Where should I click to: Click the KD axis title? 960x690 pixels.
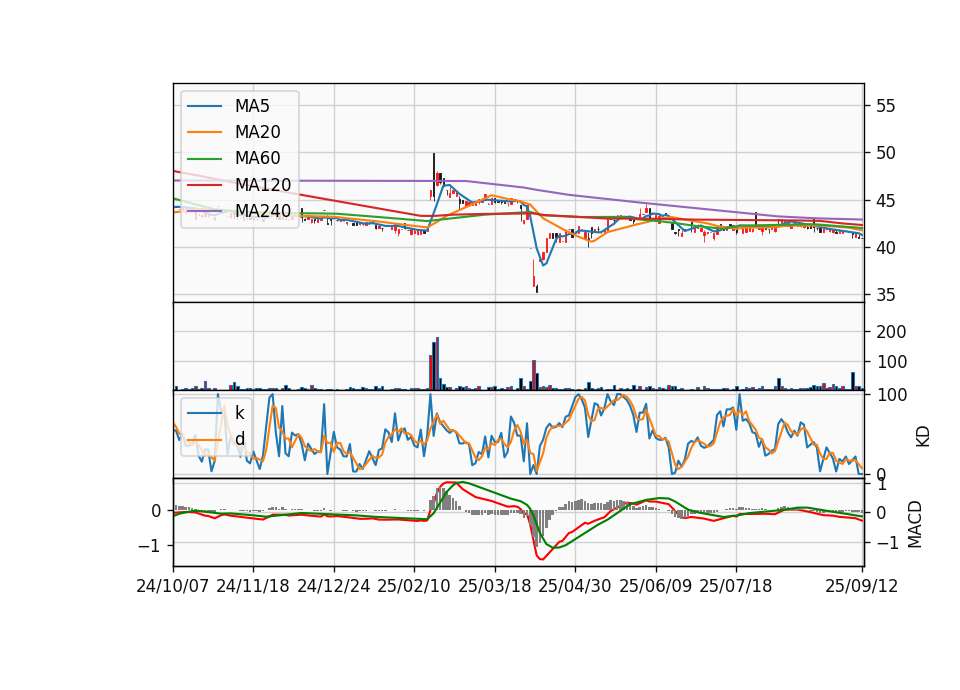[923, 436]
